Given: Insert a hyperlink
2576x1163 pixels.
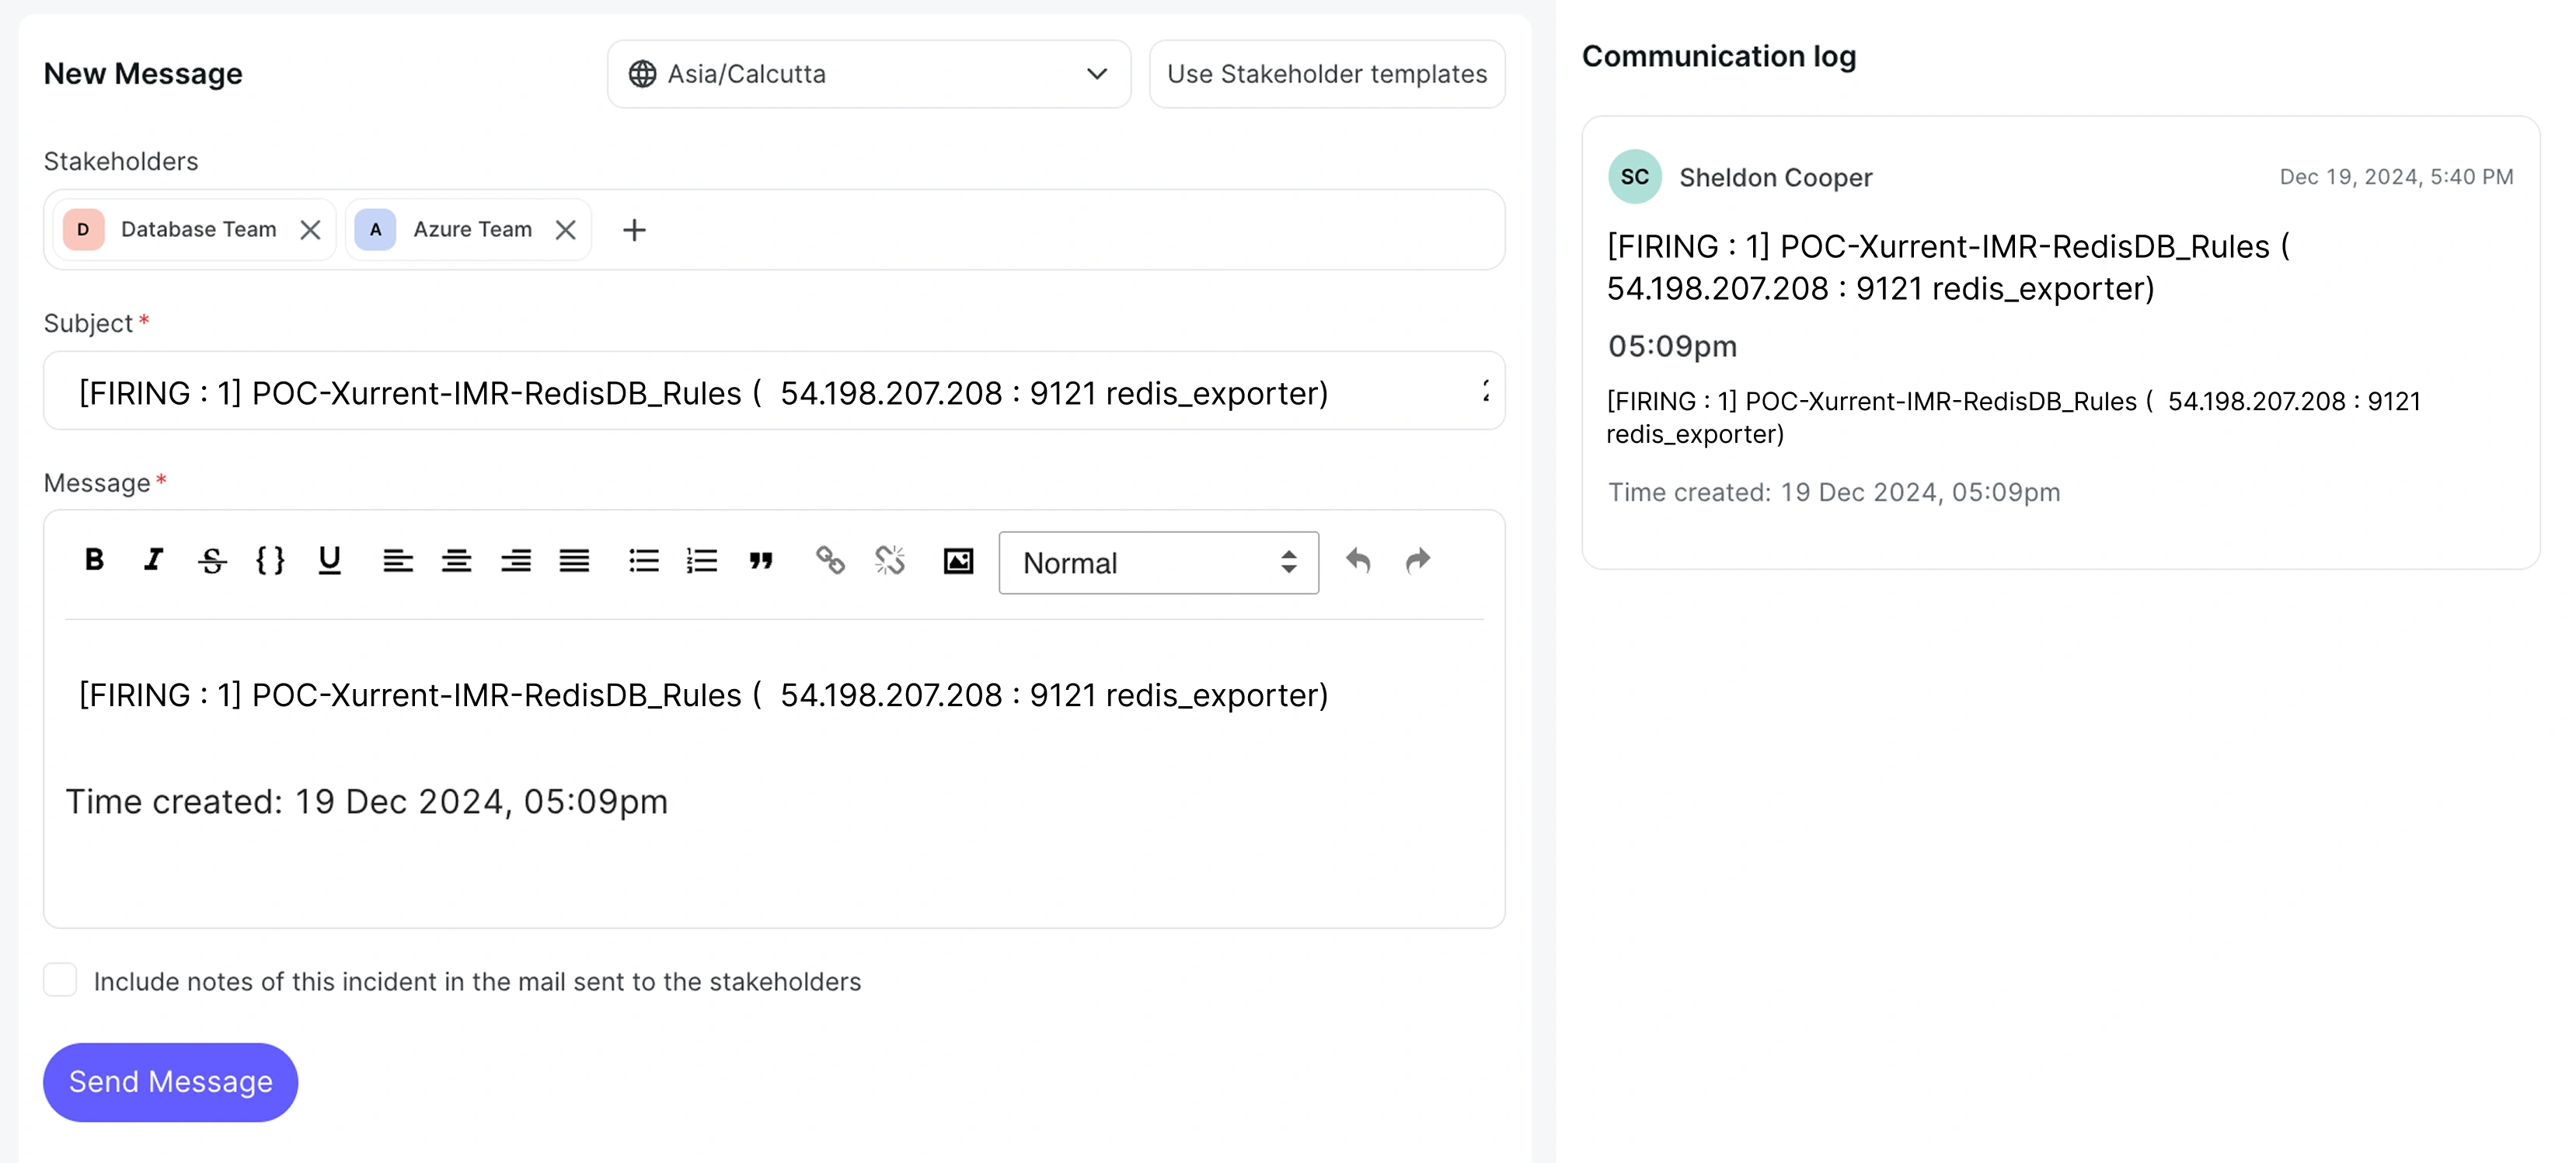Looking at the screenshot, I should (x=830, y=561).
